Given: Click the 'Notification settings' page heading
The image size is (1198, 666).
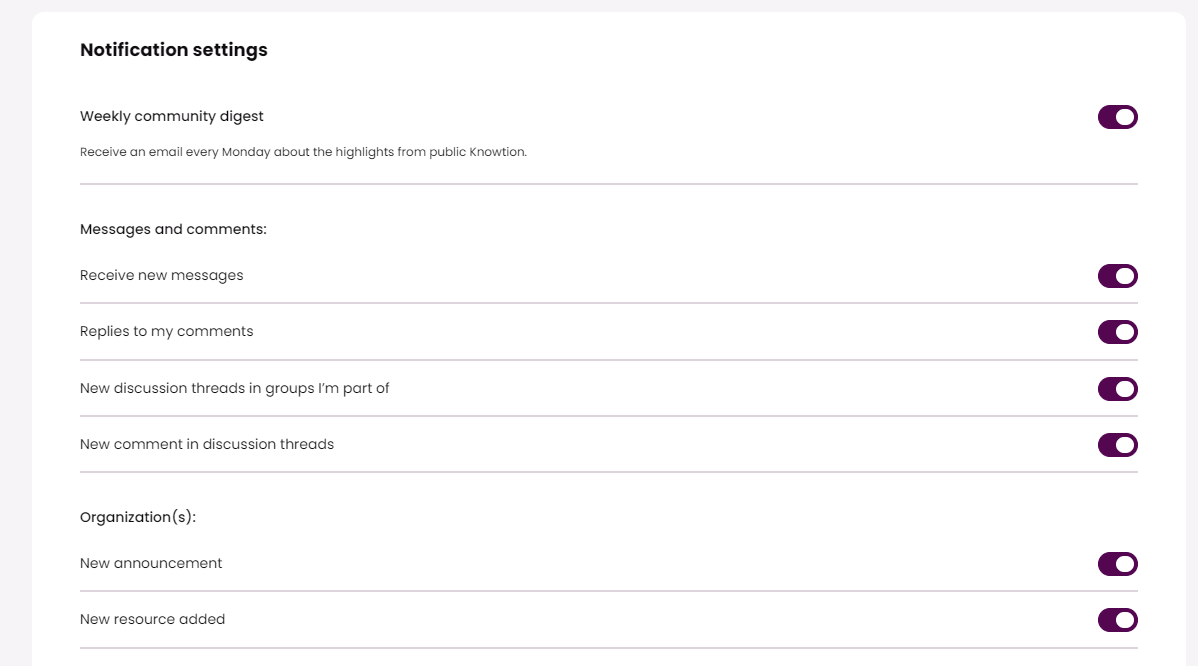Looking at the screenshot, I should tap(174, 49).
